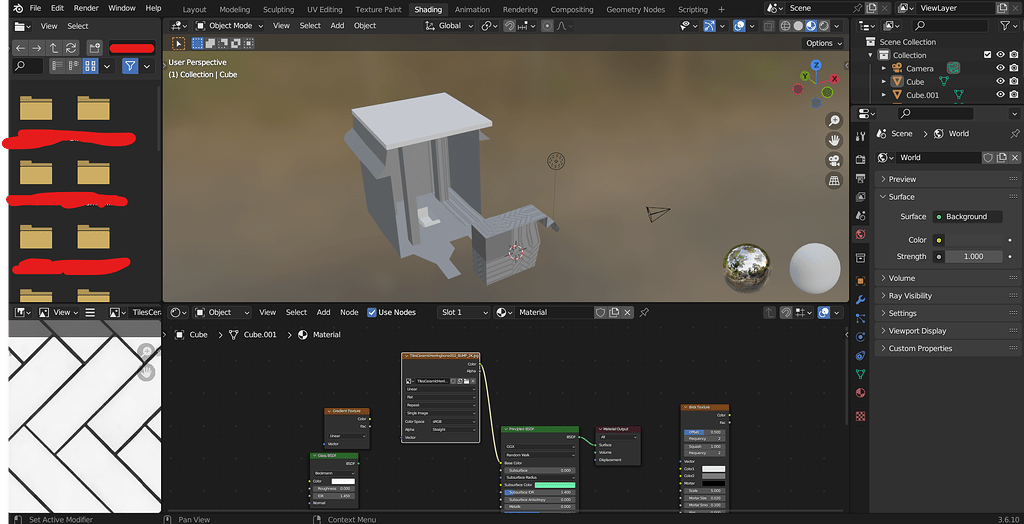Image resolution: width=1024 pixels, height=524 pixels.
Task: Disable Camera in renders camera icon
Action: 1014,68
